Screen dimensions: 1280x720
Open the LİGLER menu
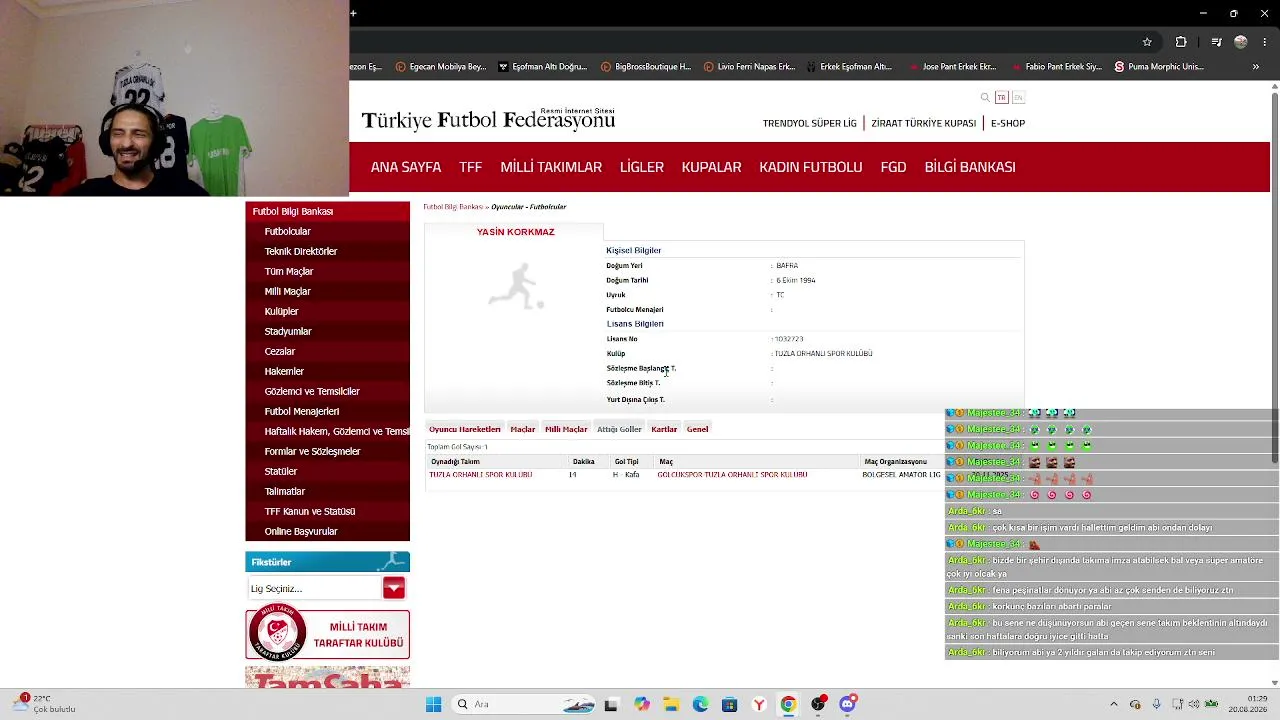[x=642, y=167]
